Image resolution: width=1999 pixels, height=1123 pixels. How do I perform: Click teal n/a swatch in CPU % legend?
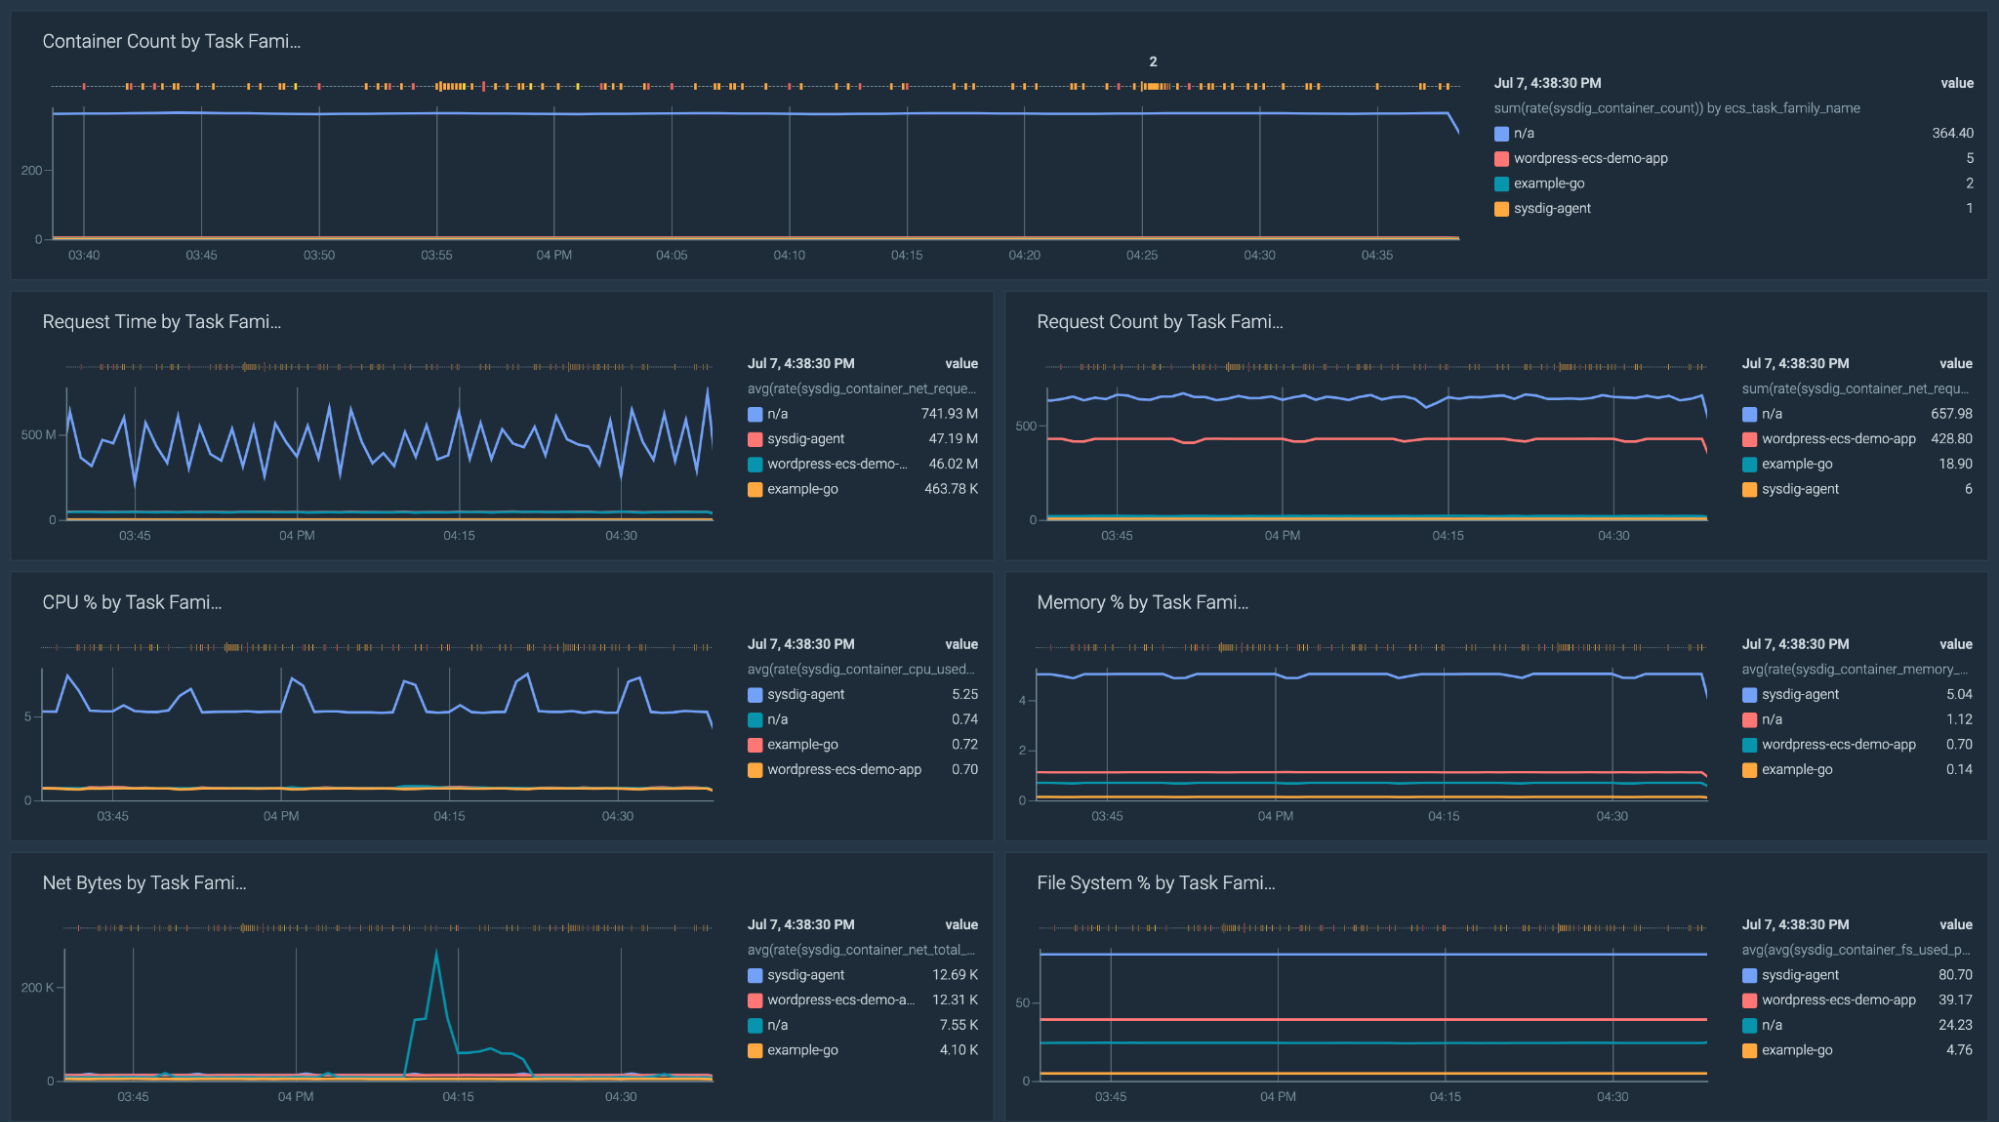(x=755, y=720)
